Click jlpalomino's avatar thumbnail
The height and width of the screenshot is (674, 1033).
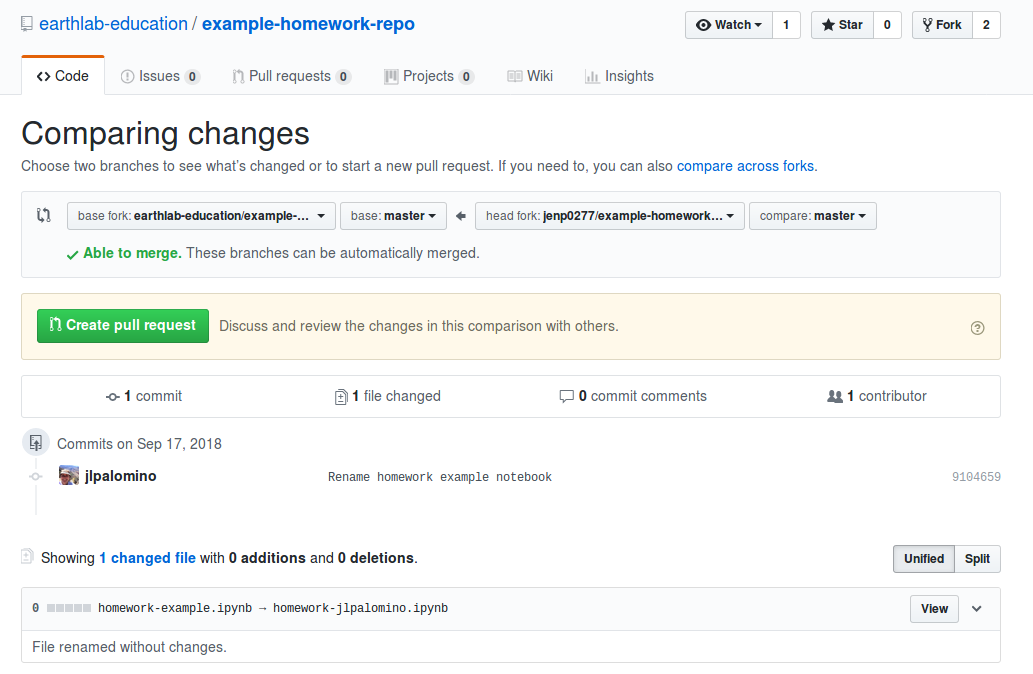point(69,475)
